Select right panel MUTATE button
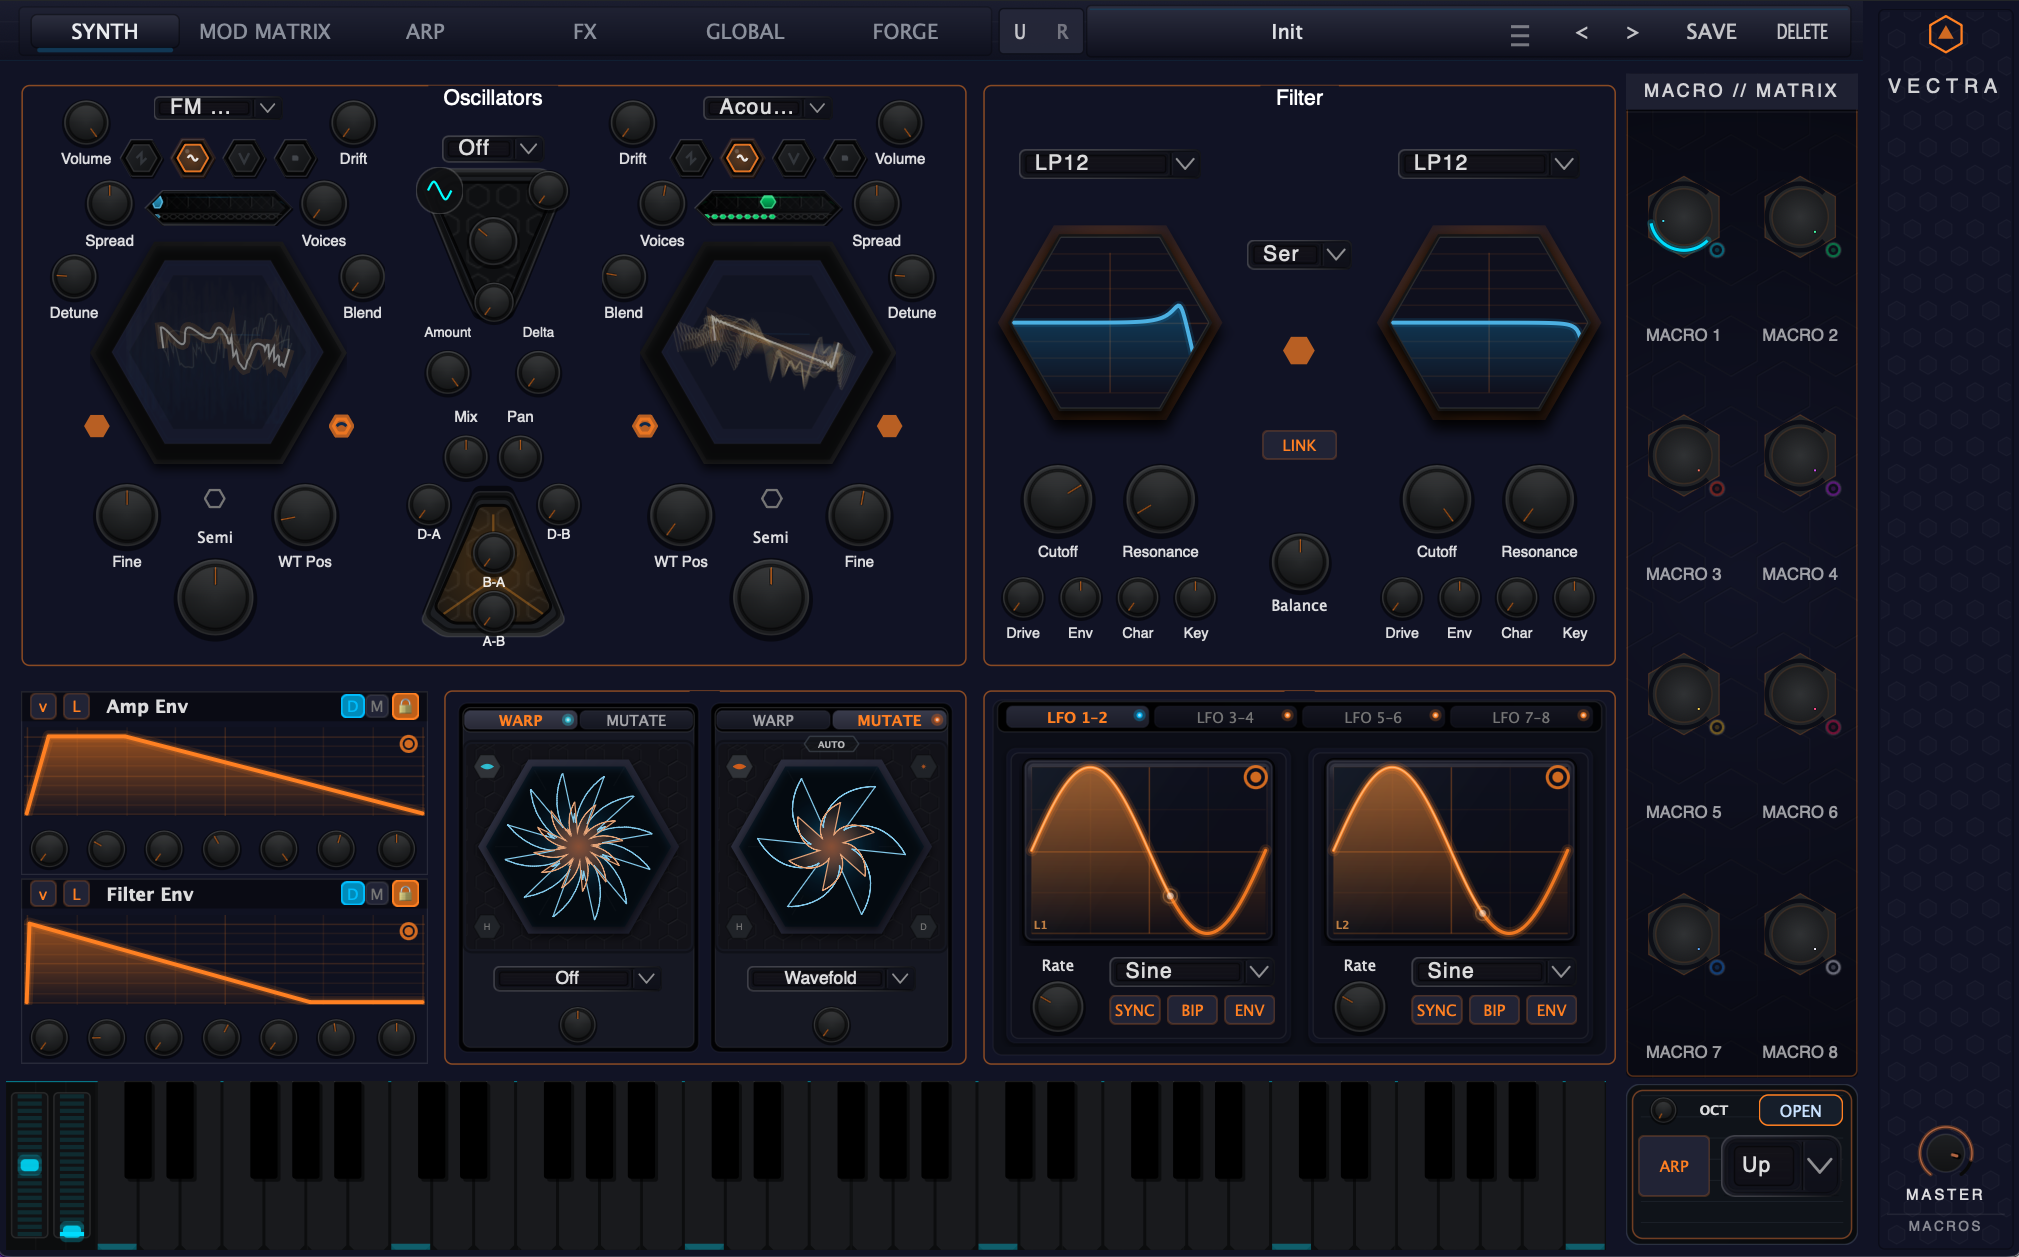This screenshot has width=2019, height=1257. tap(889, 720)
